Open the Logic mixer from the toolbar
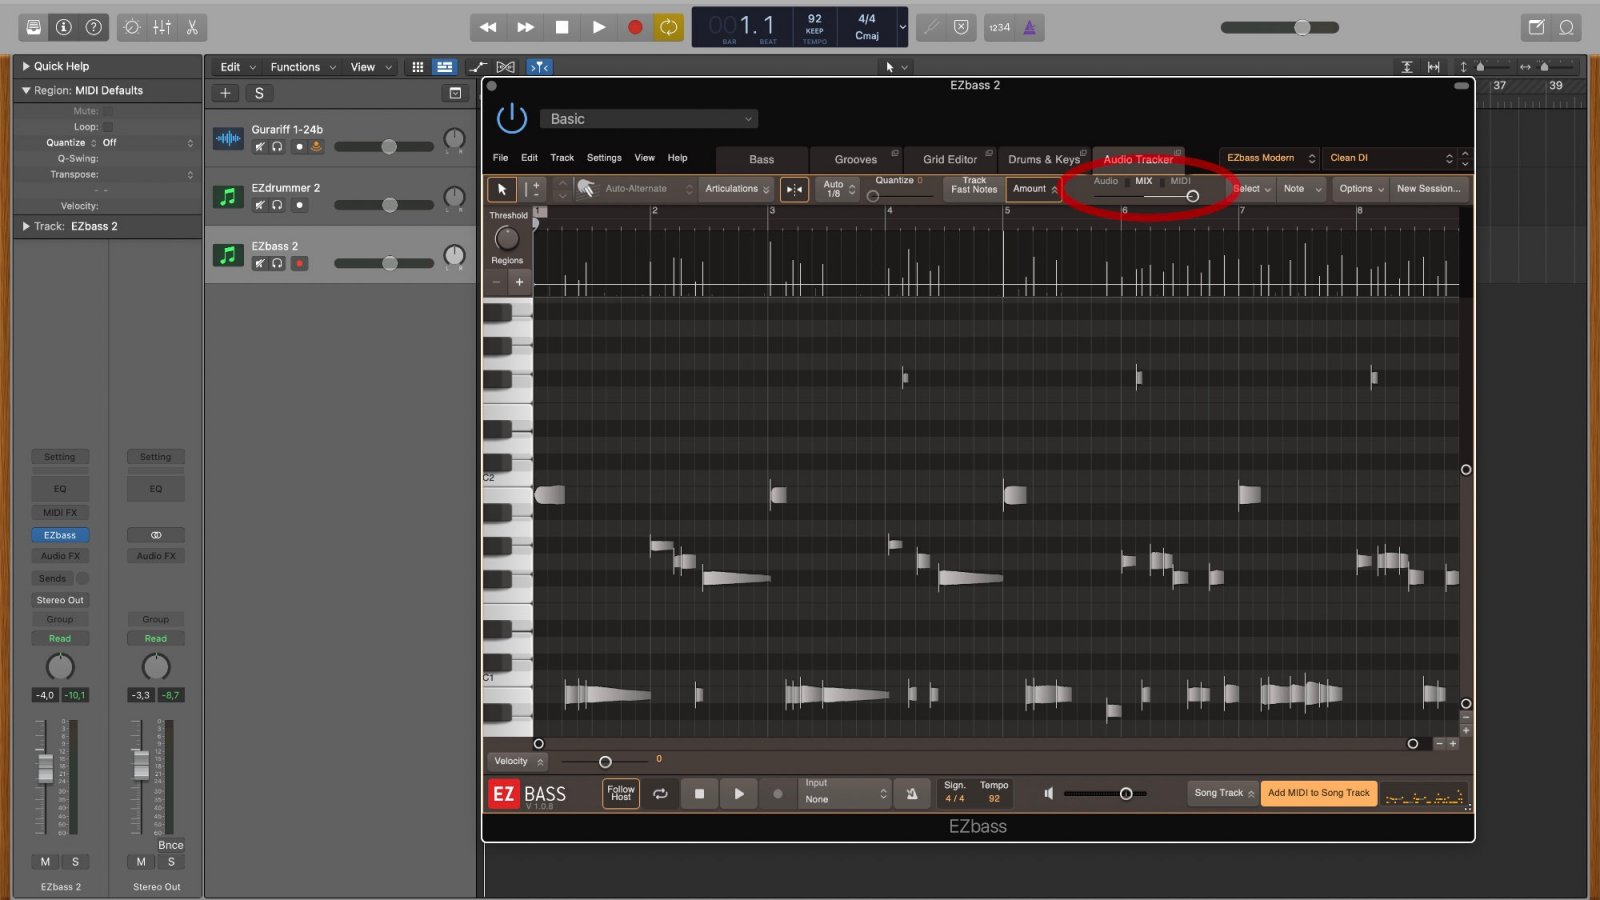This screenshot has height=900, width=1600. [x=162, y=27]
